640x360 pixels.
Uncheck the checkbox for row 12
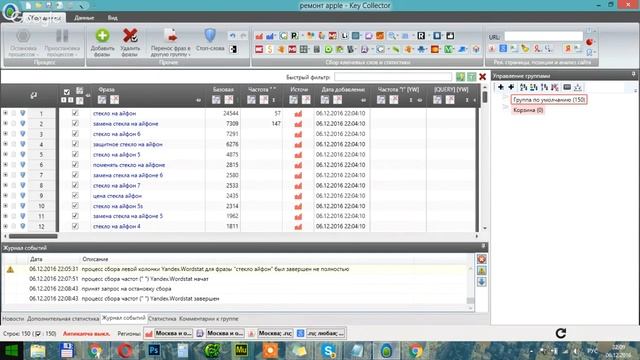tap(75, 226)
